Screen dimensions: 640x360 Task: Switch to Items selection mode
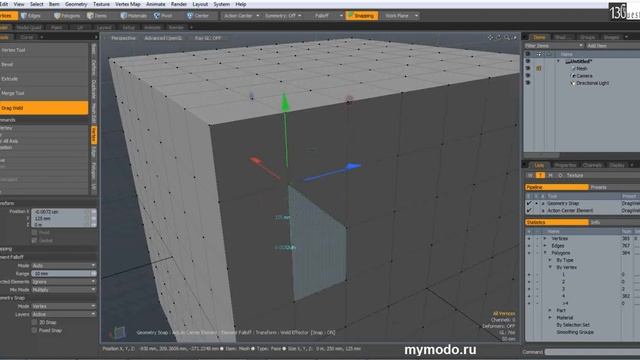pyautogui.click(x=97, y=16)
